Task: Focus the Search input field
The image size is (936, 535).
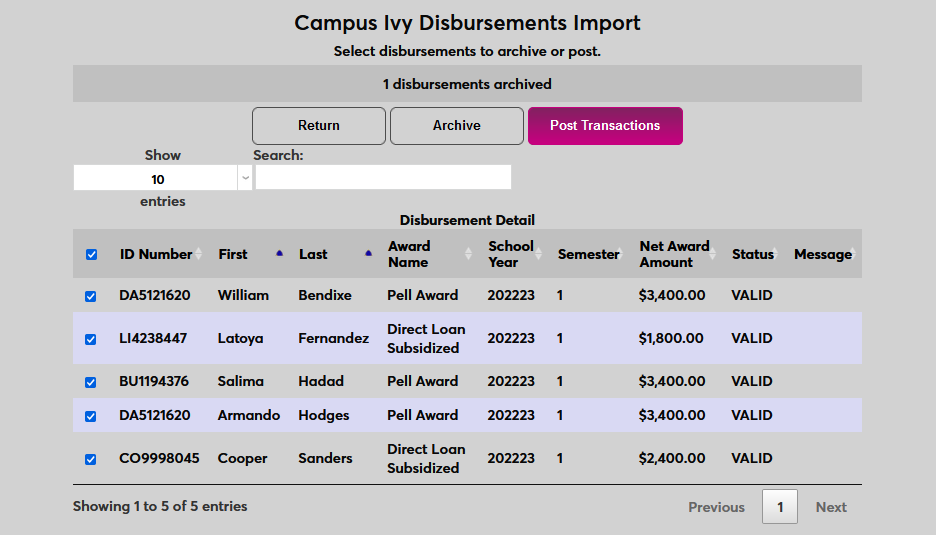Action: coord(383,178)
